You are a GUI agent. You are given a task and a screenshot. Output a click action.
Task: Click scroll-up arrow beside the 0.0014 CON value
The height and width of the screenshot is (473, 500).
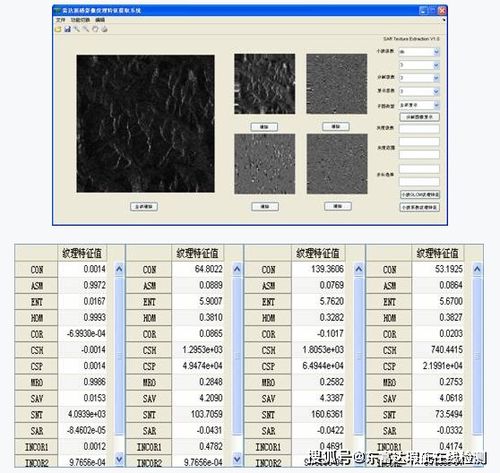pos(119,269)
